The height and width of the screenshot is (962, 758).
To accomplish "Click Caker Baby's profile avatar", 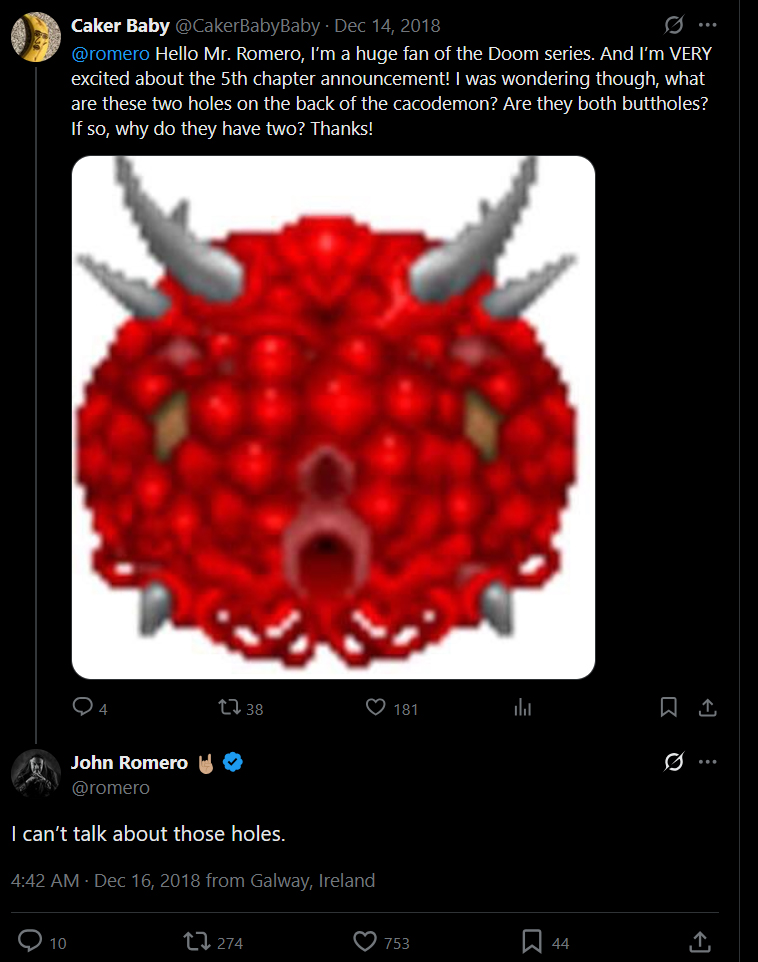I will point(36,37).
